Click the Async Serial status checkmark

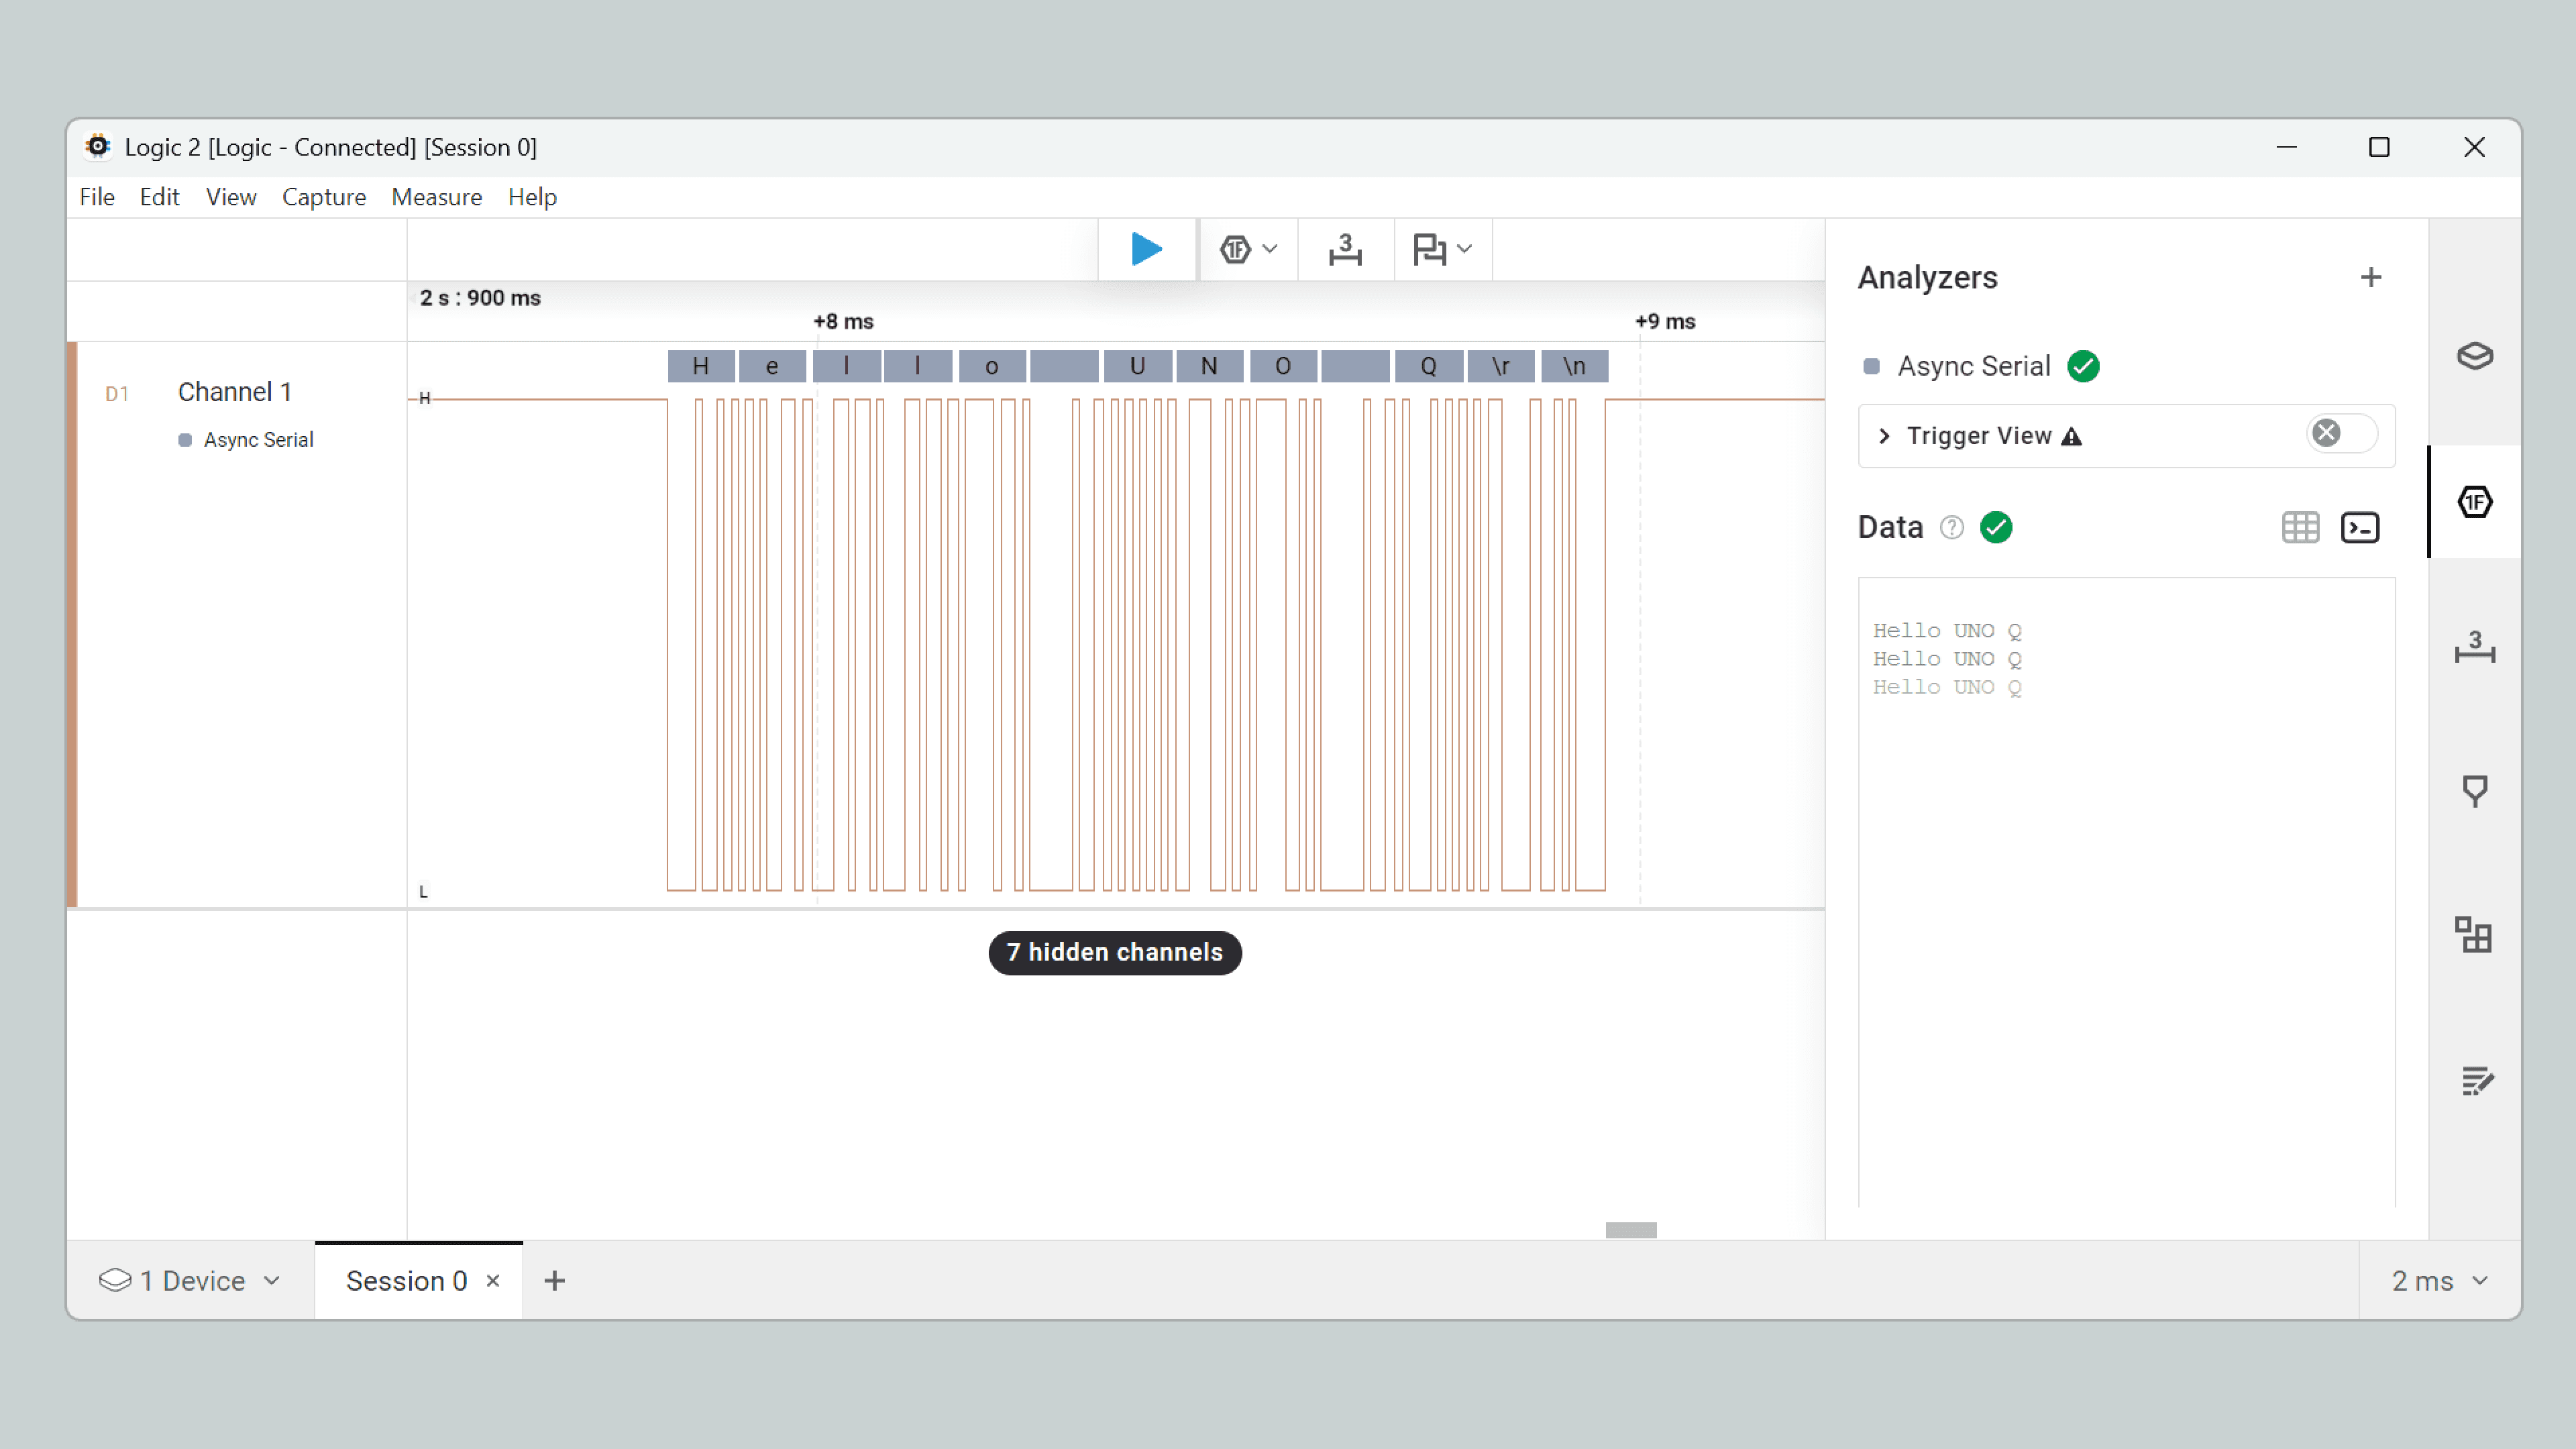click(x=2083, y=366)
